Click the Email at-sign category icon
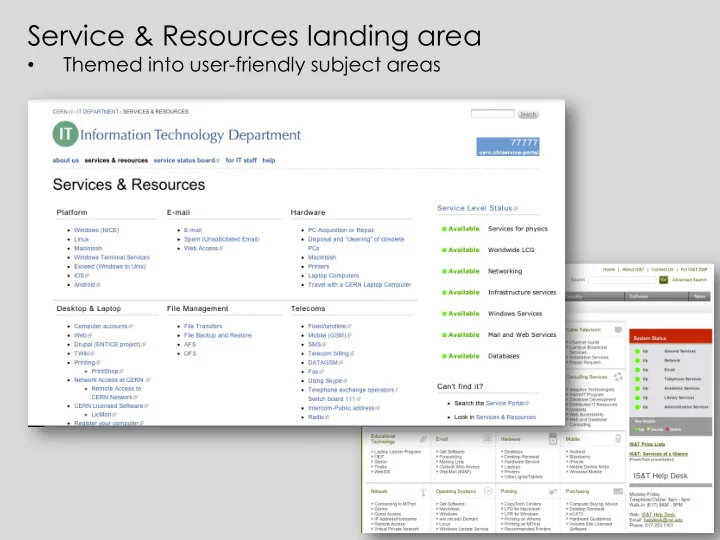 488,439
